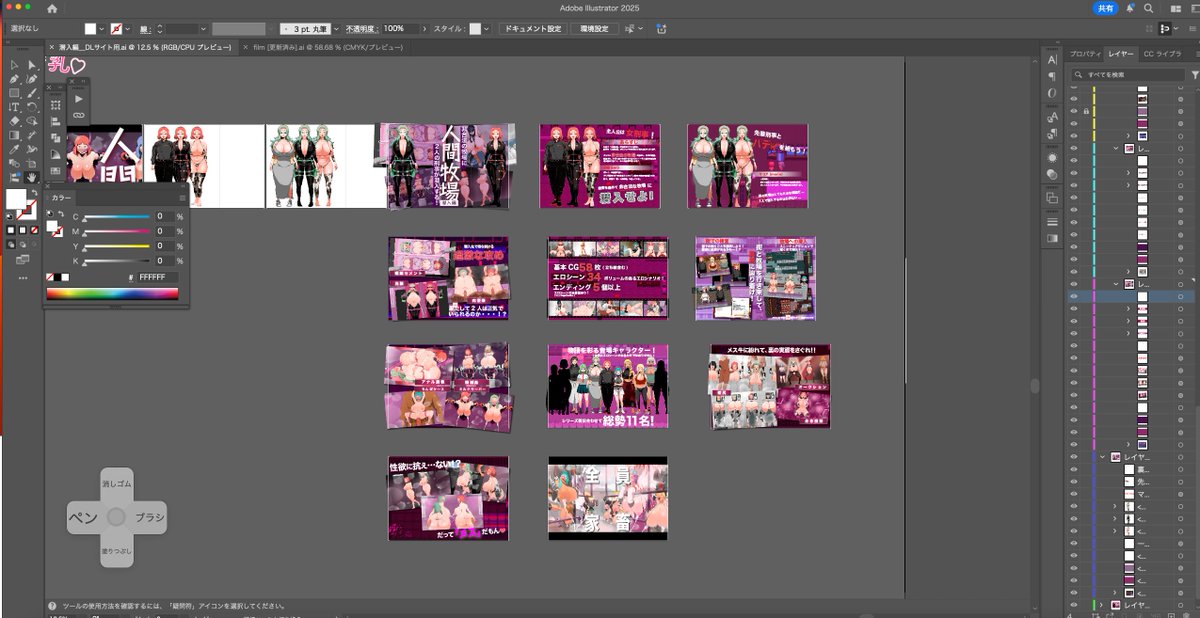Toggle visibility of the 'マ...' sublayer
This screenshot has width=1200, height=618.
pos(1073,494)
